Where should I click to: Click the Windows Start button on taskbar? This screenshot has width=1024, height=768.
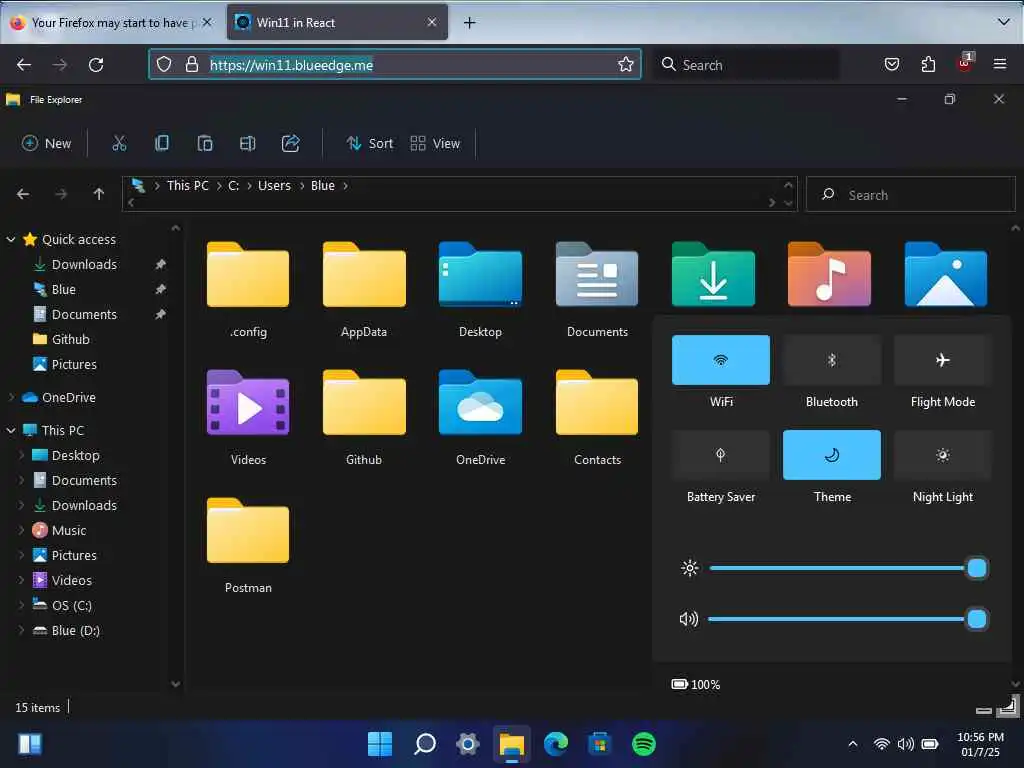380,744
